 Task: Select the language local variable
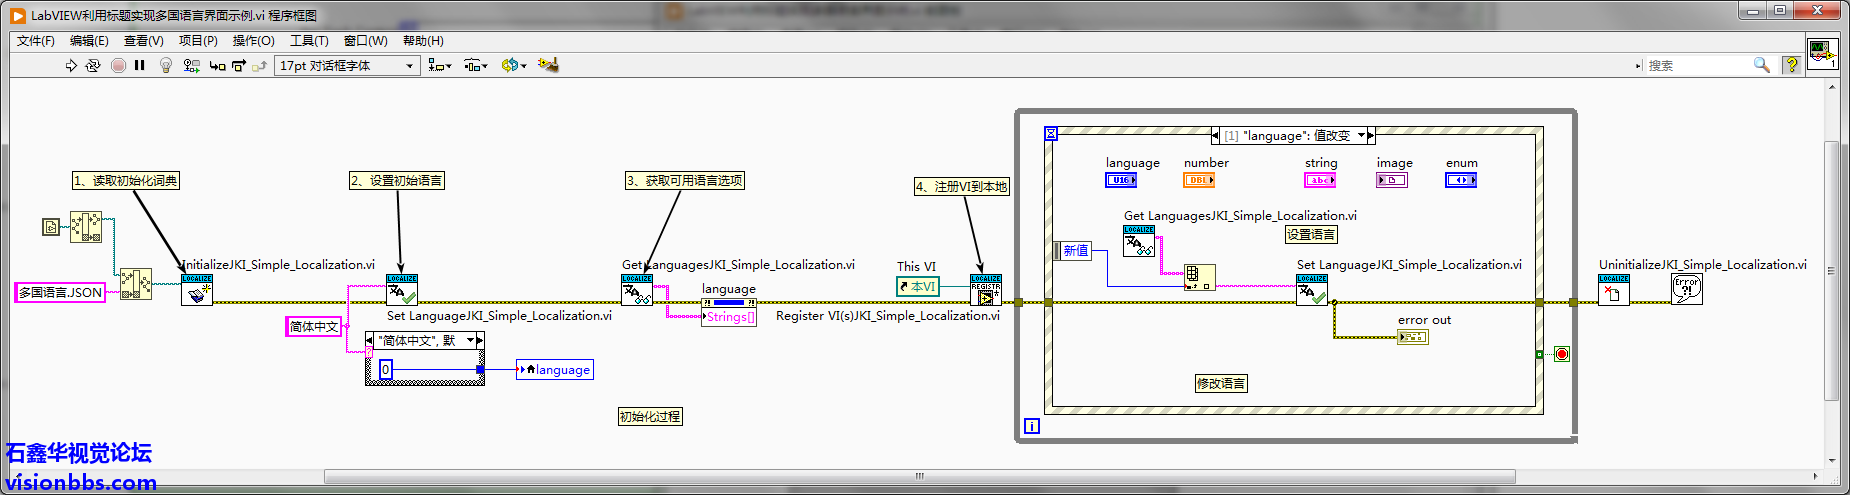555,369
